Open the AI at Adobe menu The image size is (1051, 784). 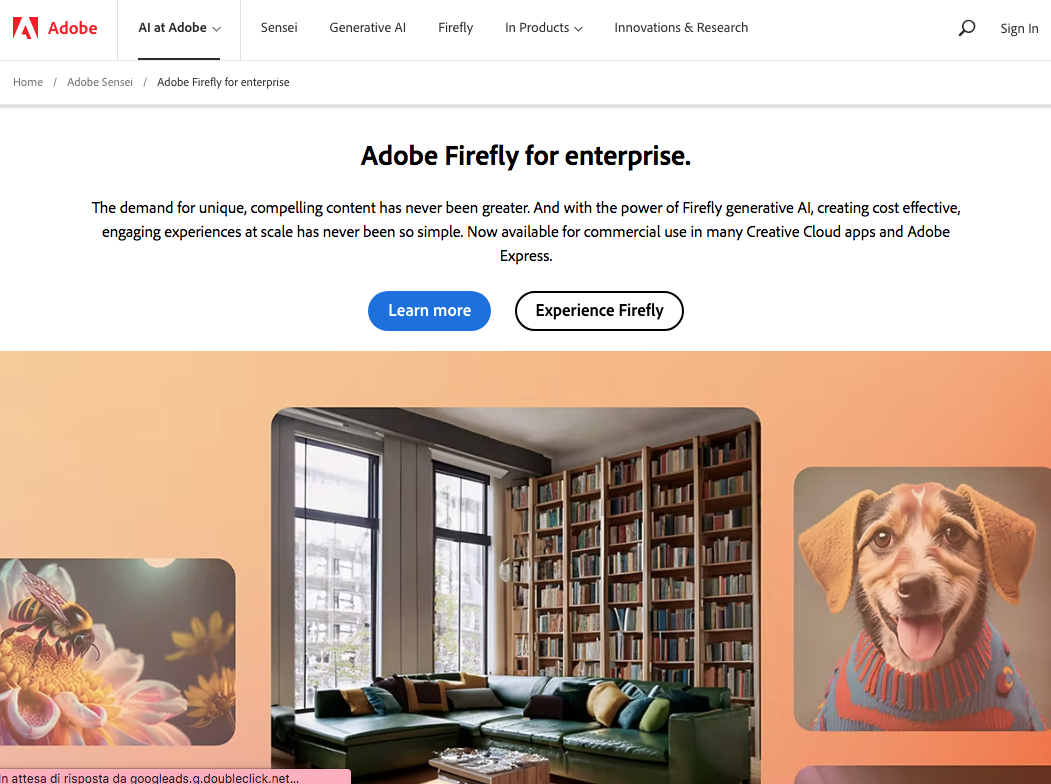[179, 28]
